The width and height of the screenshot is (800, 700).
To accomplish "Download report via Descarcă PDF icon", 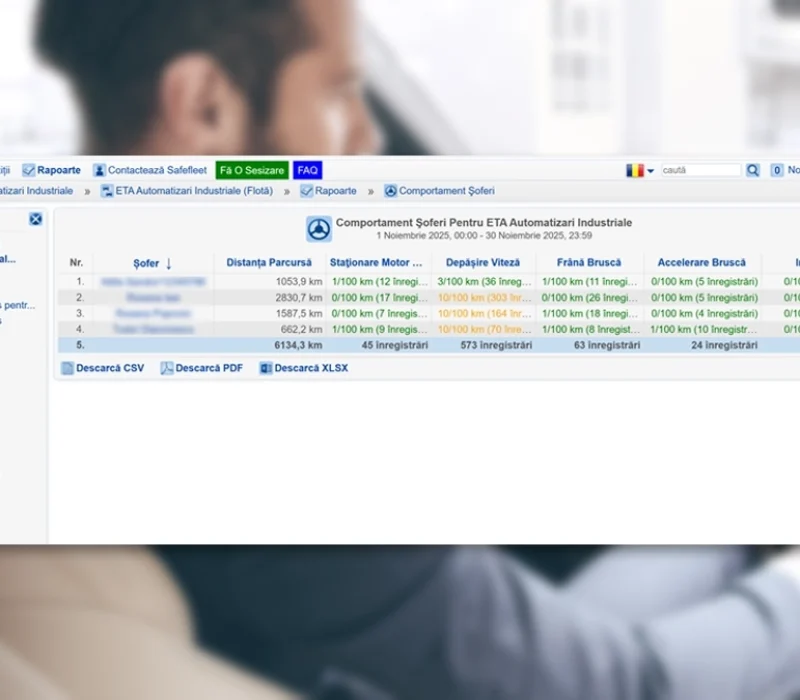I will coord(167,368).
